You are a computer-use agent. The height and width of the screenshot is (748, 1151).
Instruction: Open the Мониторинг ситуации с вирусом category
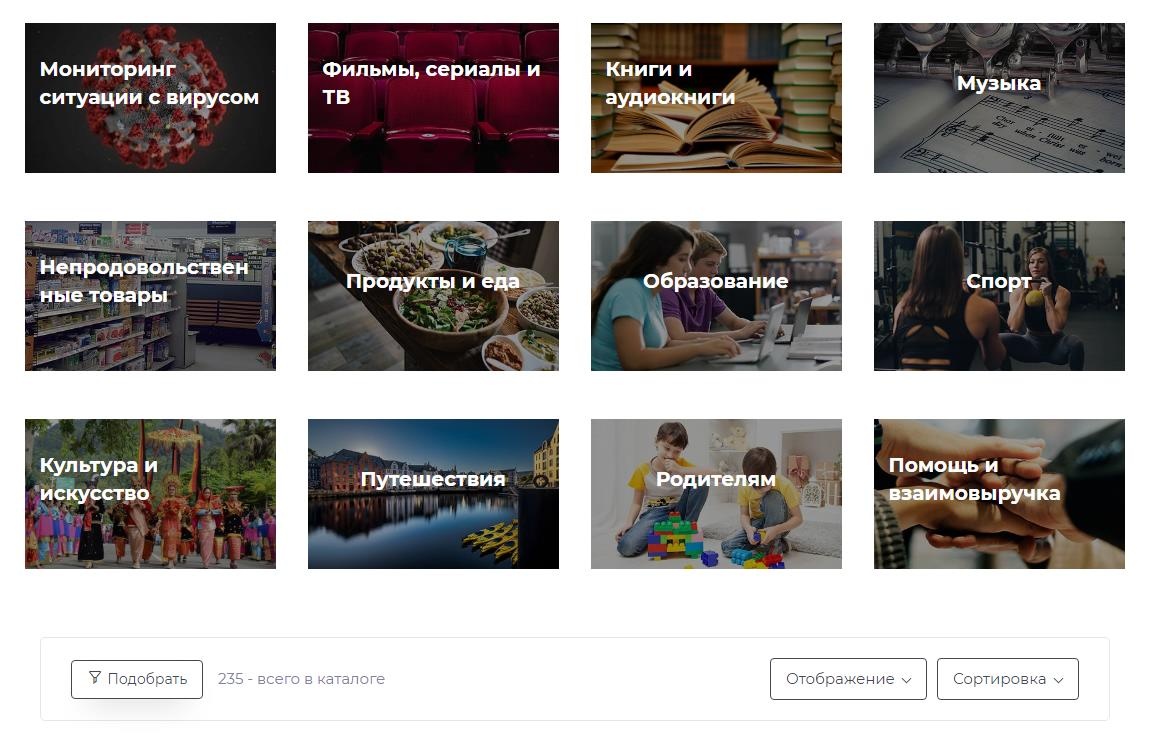(150, 98)
